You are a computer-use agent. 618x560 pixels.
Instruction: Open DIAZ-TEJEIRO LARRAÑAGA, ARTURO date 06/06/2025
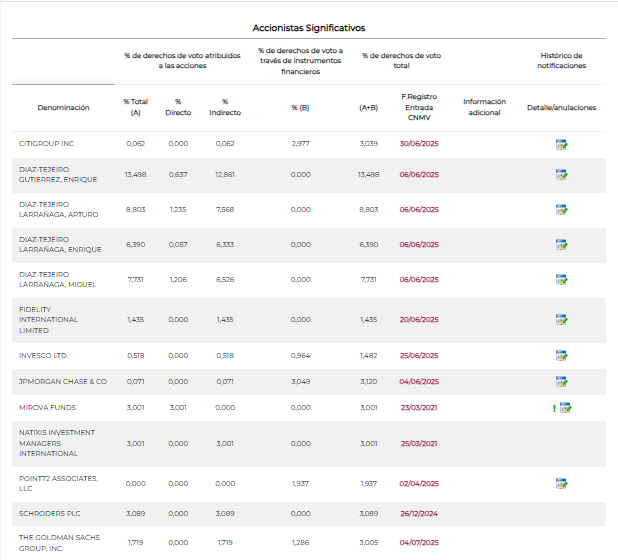click(x=419, y=209)
